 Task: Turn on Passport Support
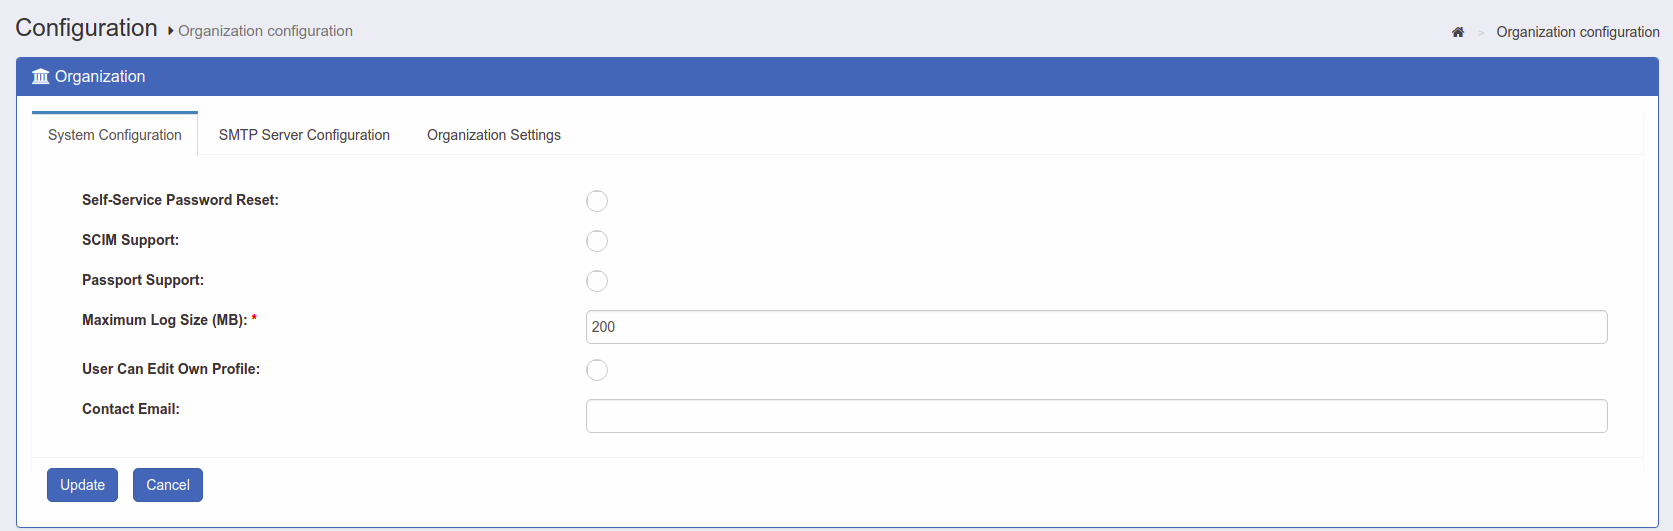click(x=597, y=281)
